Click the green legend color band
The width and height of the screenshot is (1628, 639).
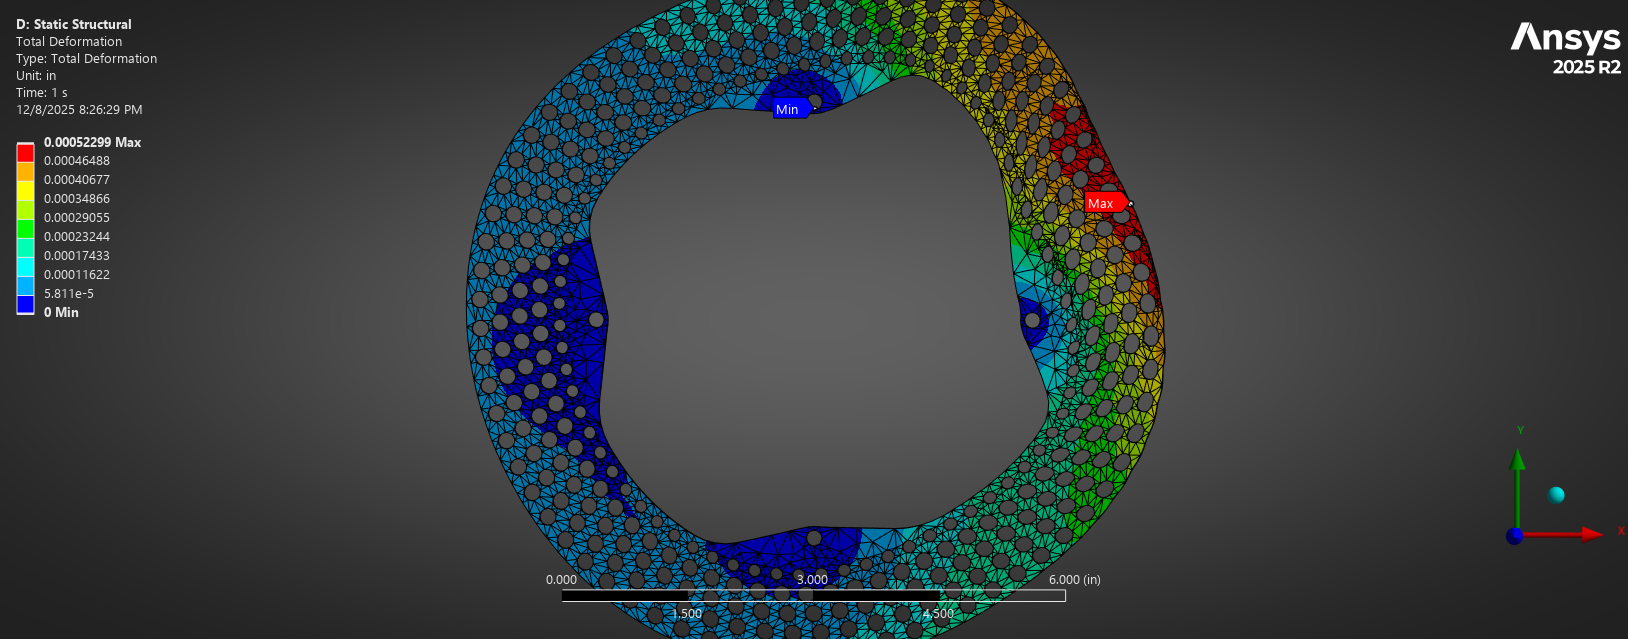(x=25, y=228)
